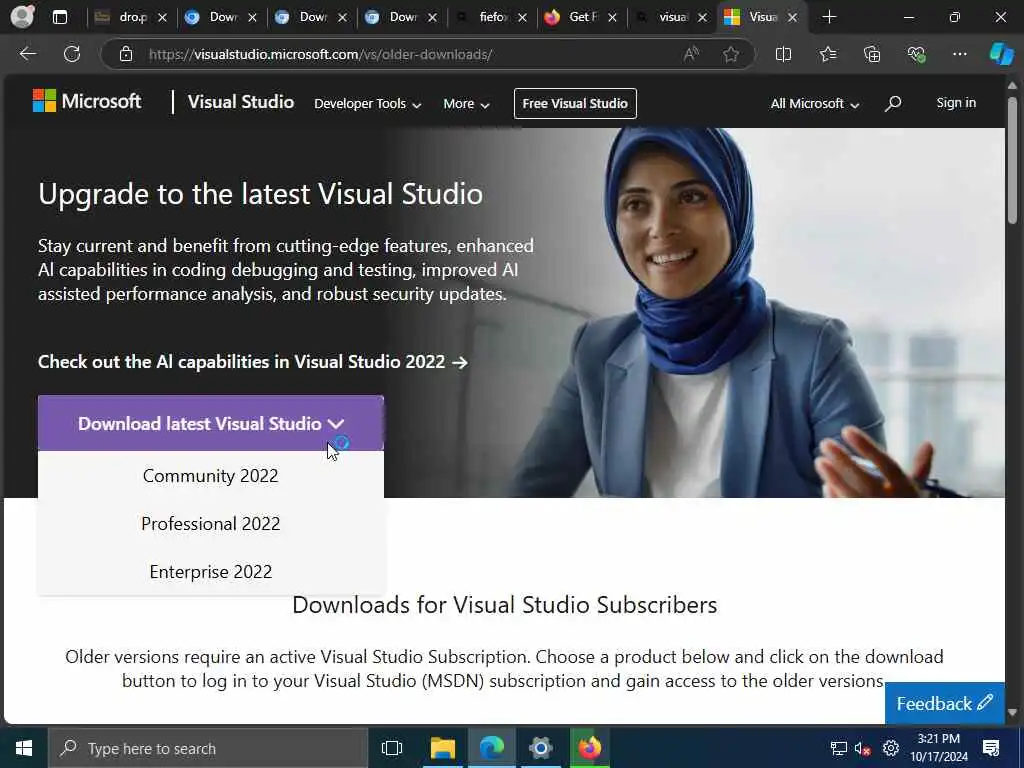The width and height of the screenshot is (1024, 768).
Task: Open Read aloud icon in address bar
Action: [690, 54]
